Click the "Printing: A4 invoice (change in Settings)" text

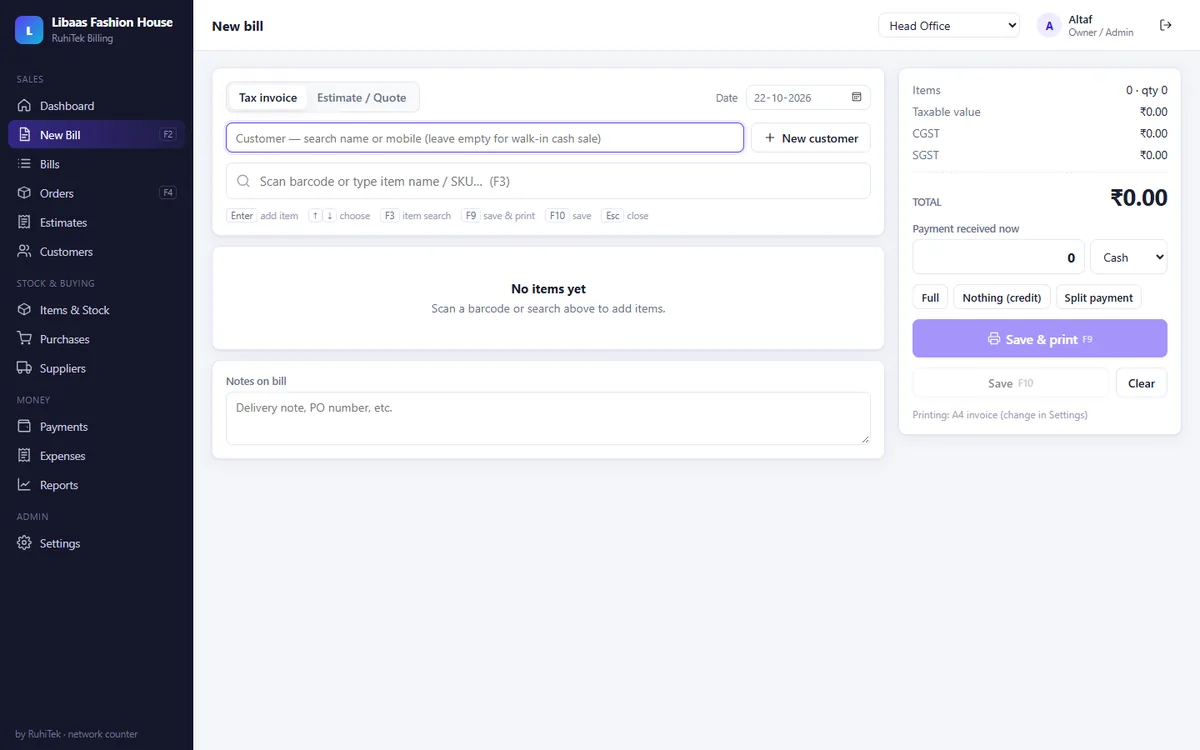[x=1000, y=414]
